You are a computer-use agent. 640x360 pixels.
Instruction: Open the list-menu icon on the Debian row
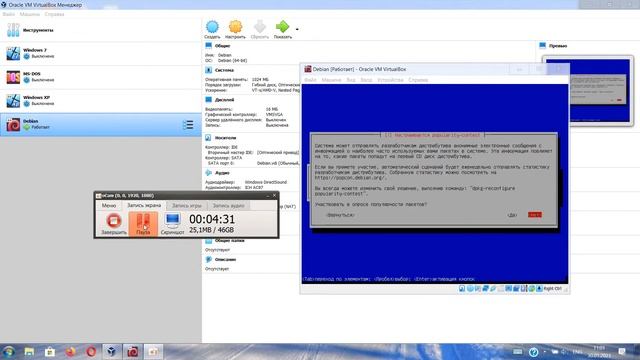pos(188,124)
